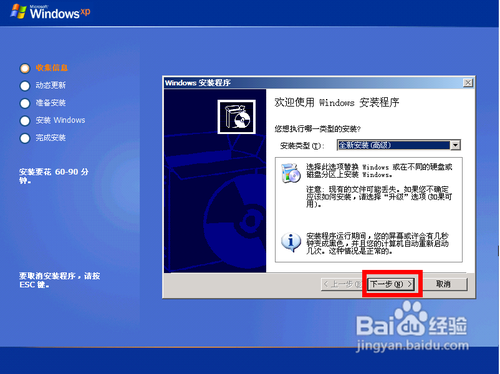Click the 您想执行哪一类型的安装? question text
The height and width of the screenshot is (374, 500).
318,129
